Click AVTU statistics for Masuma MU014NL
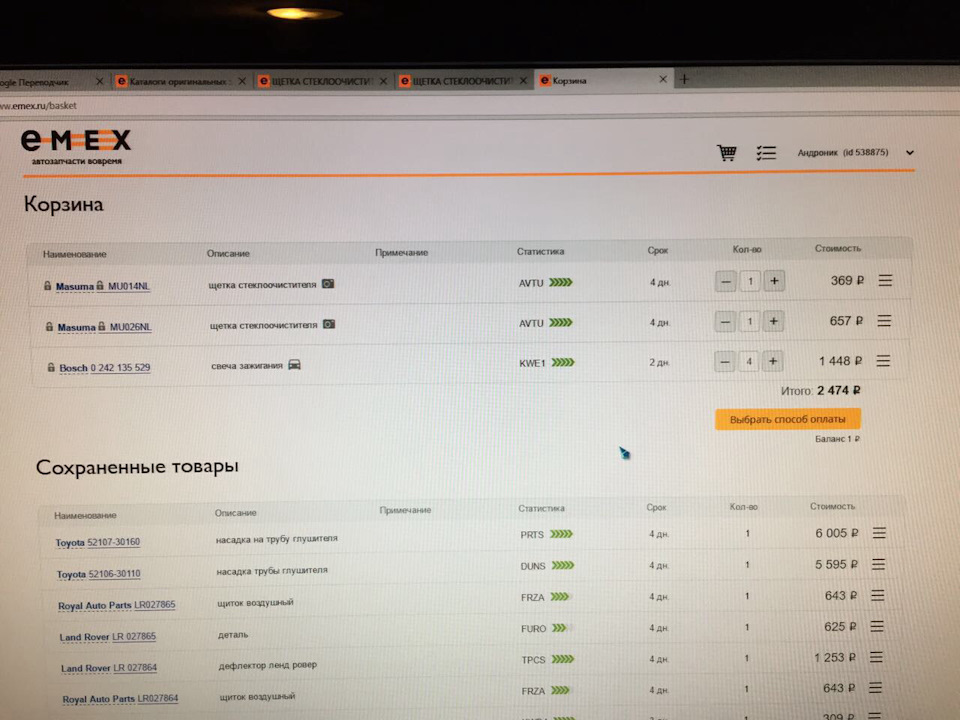This screenshot has width=960, height=720. click(x=546, y=283)
